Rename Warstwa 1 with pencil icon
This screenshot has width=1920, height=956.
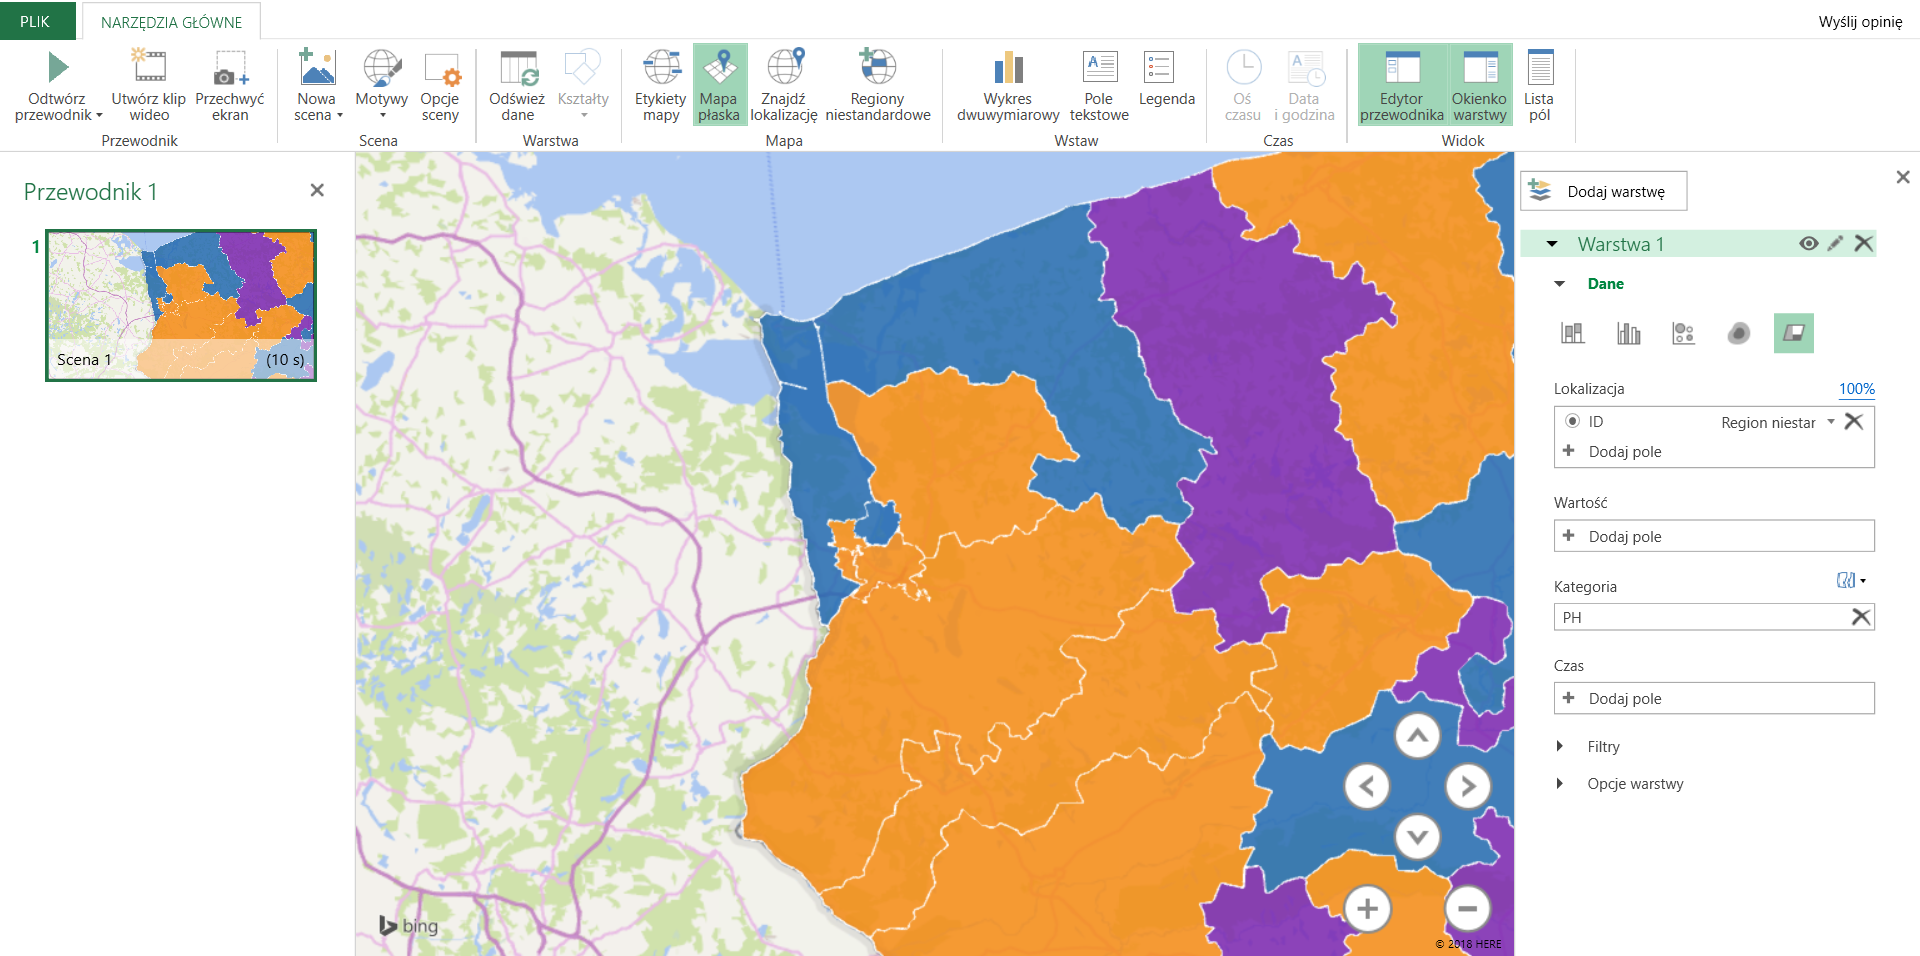coord(1835,244)
